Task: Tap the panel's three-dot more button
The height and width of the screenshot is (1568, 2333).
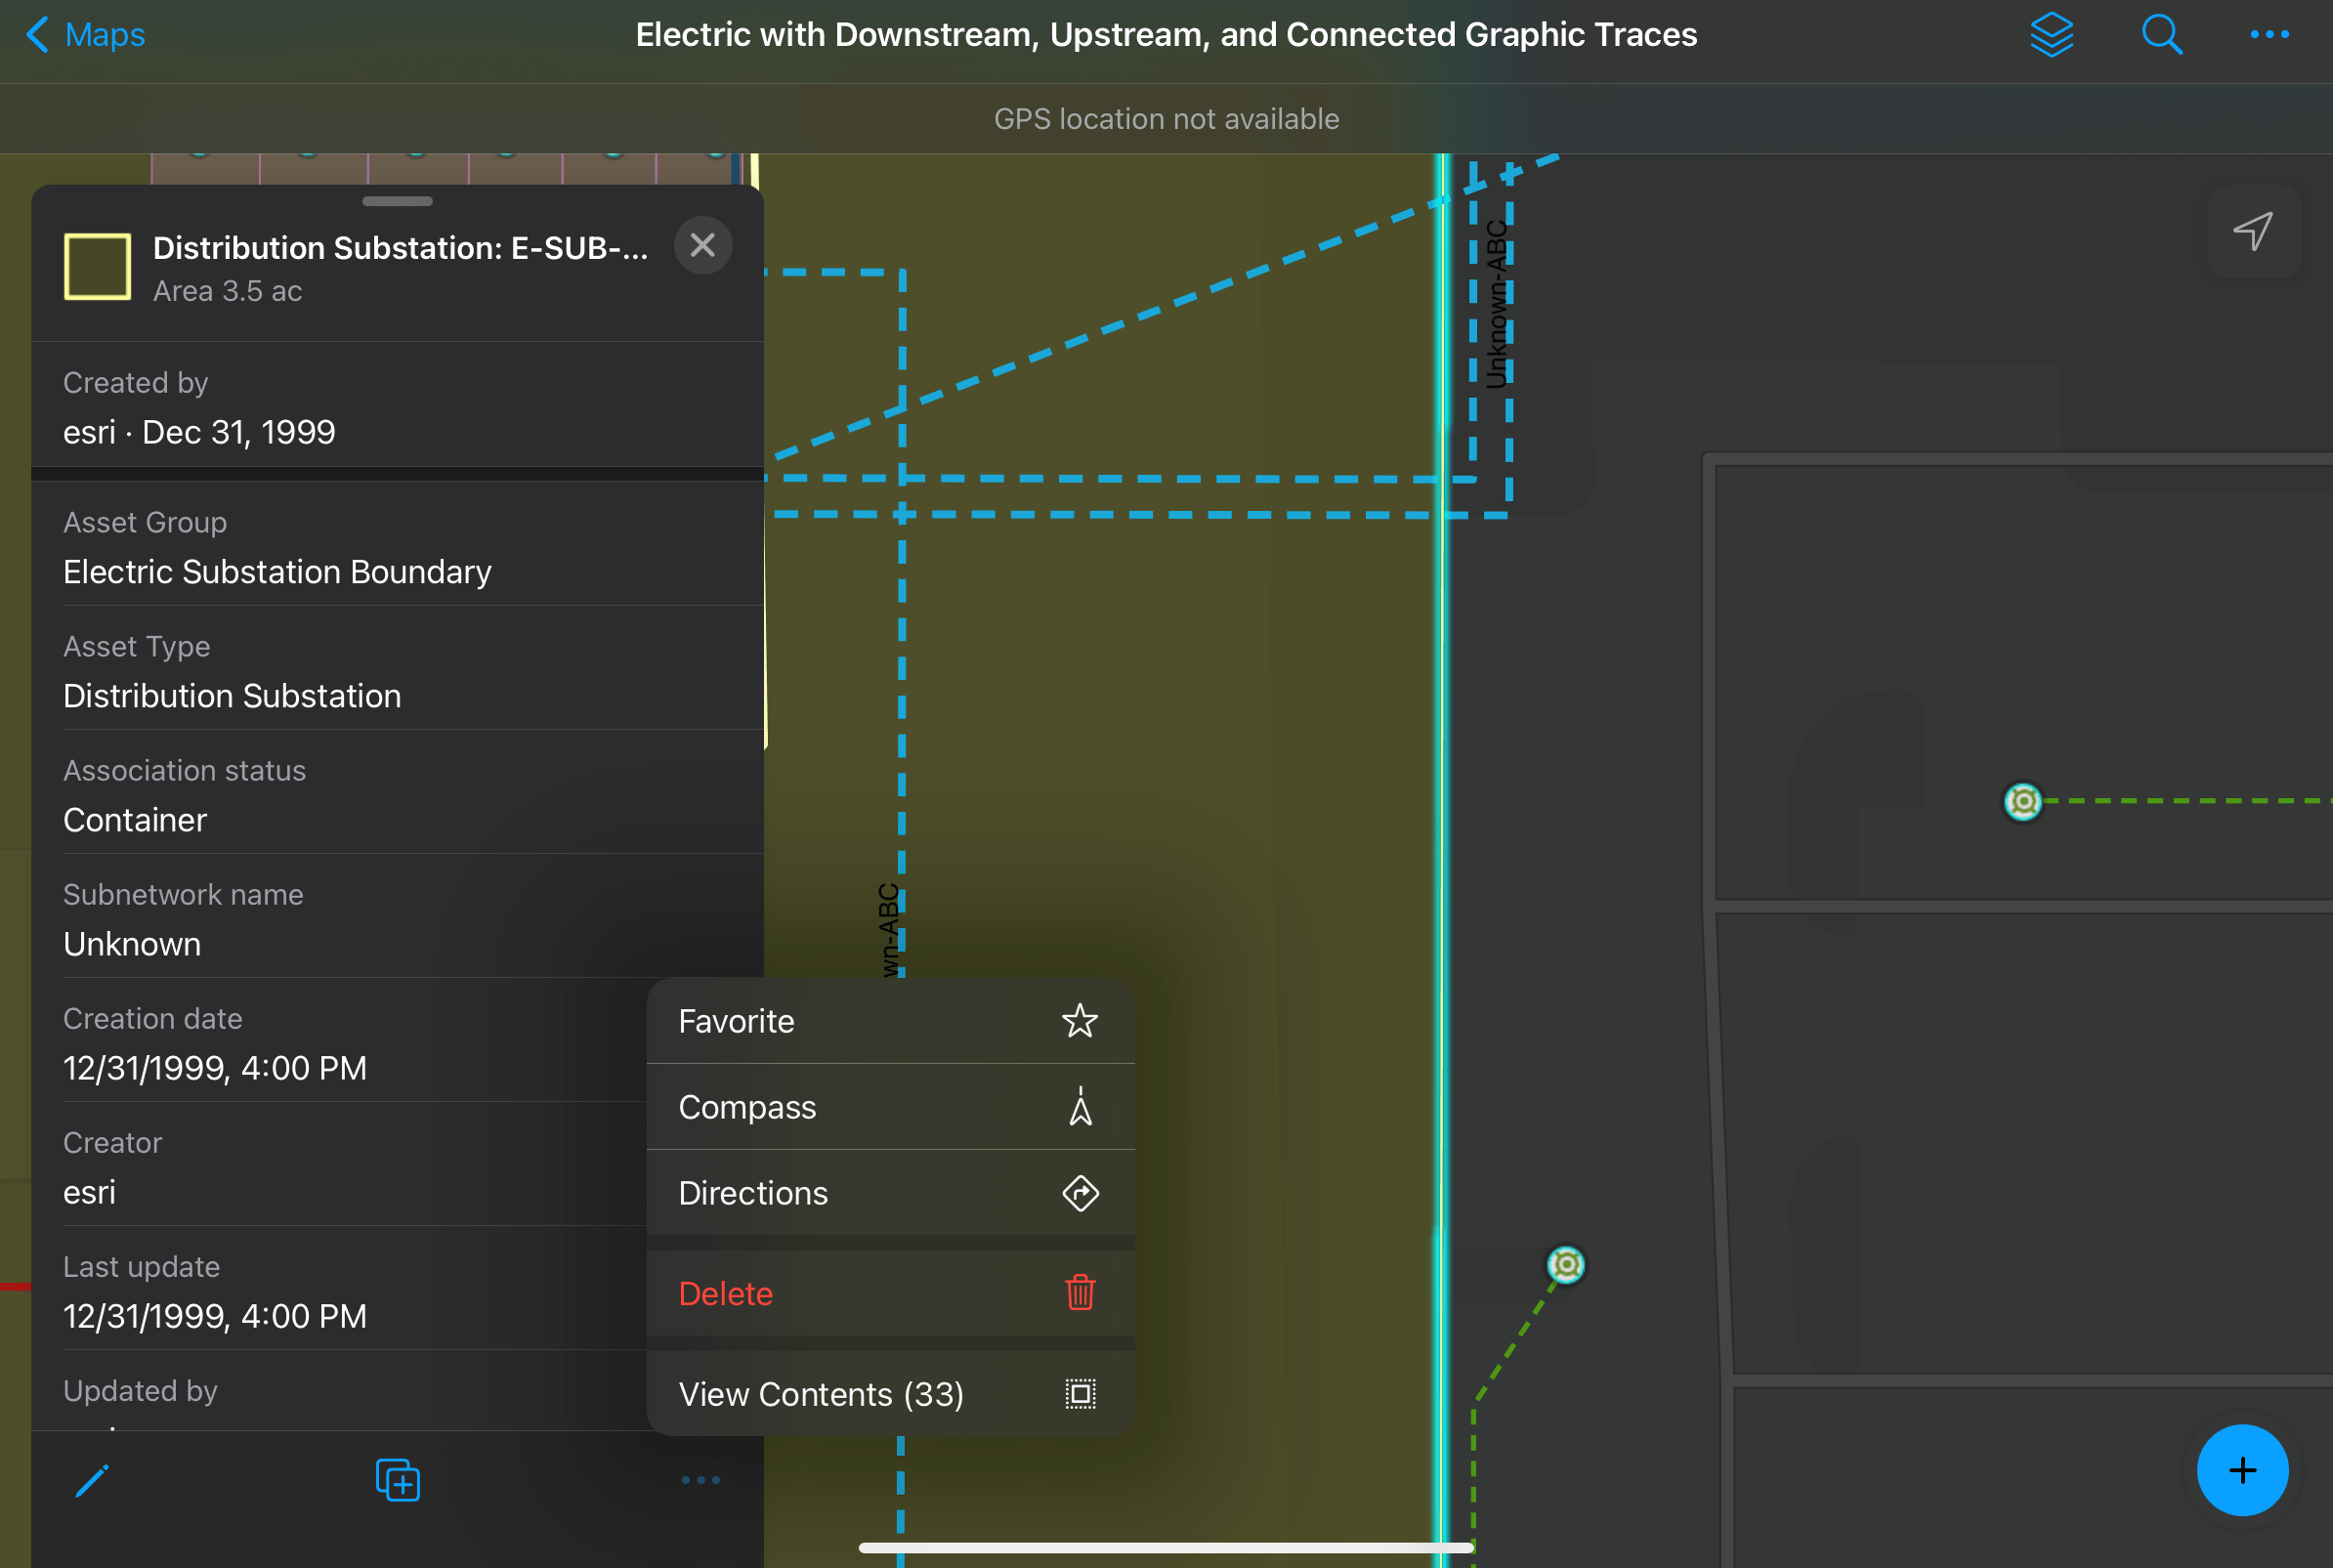Action: (x=700, y=1480)
